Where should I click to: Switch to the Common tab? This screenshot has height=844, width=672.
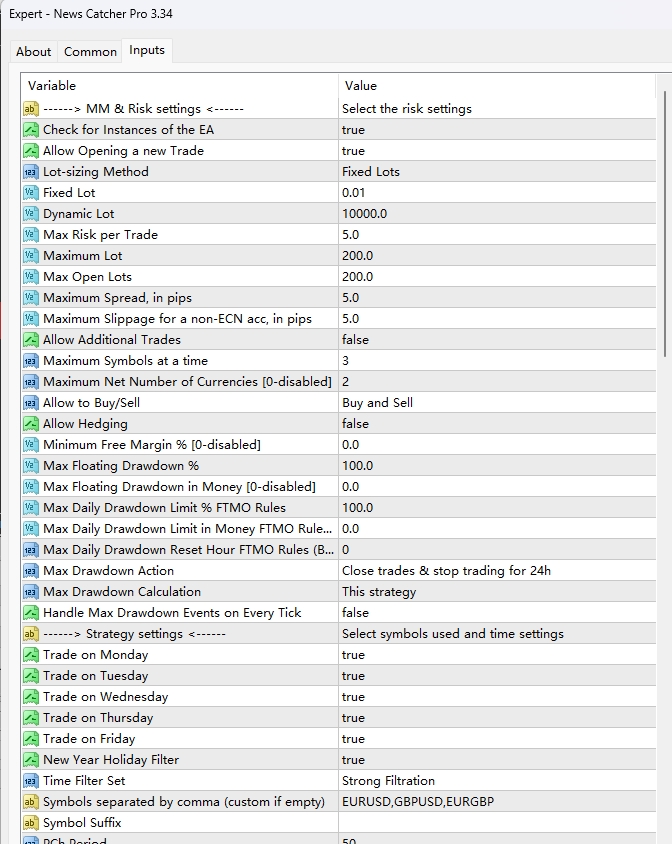pos(90,52)
